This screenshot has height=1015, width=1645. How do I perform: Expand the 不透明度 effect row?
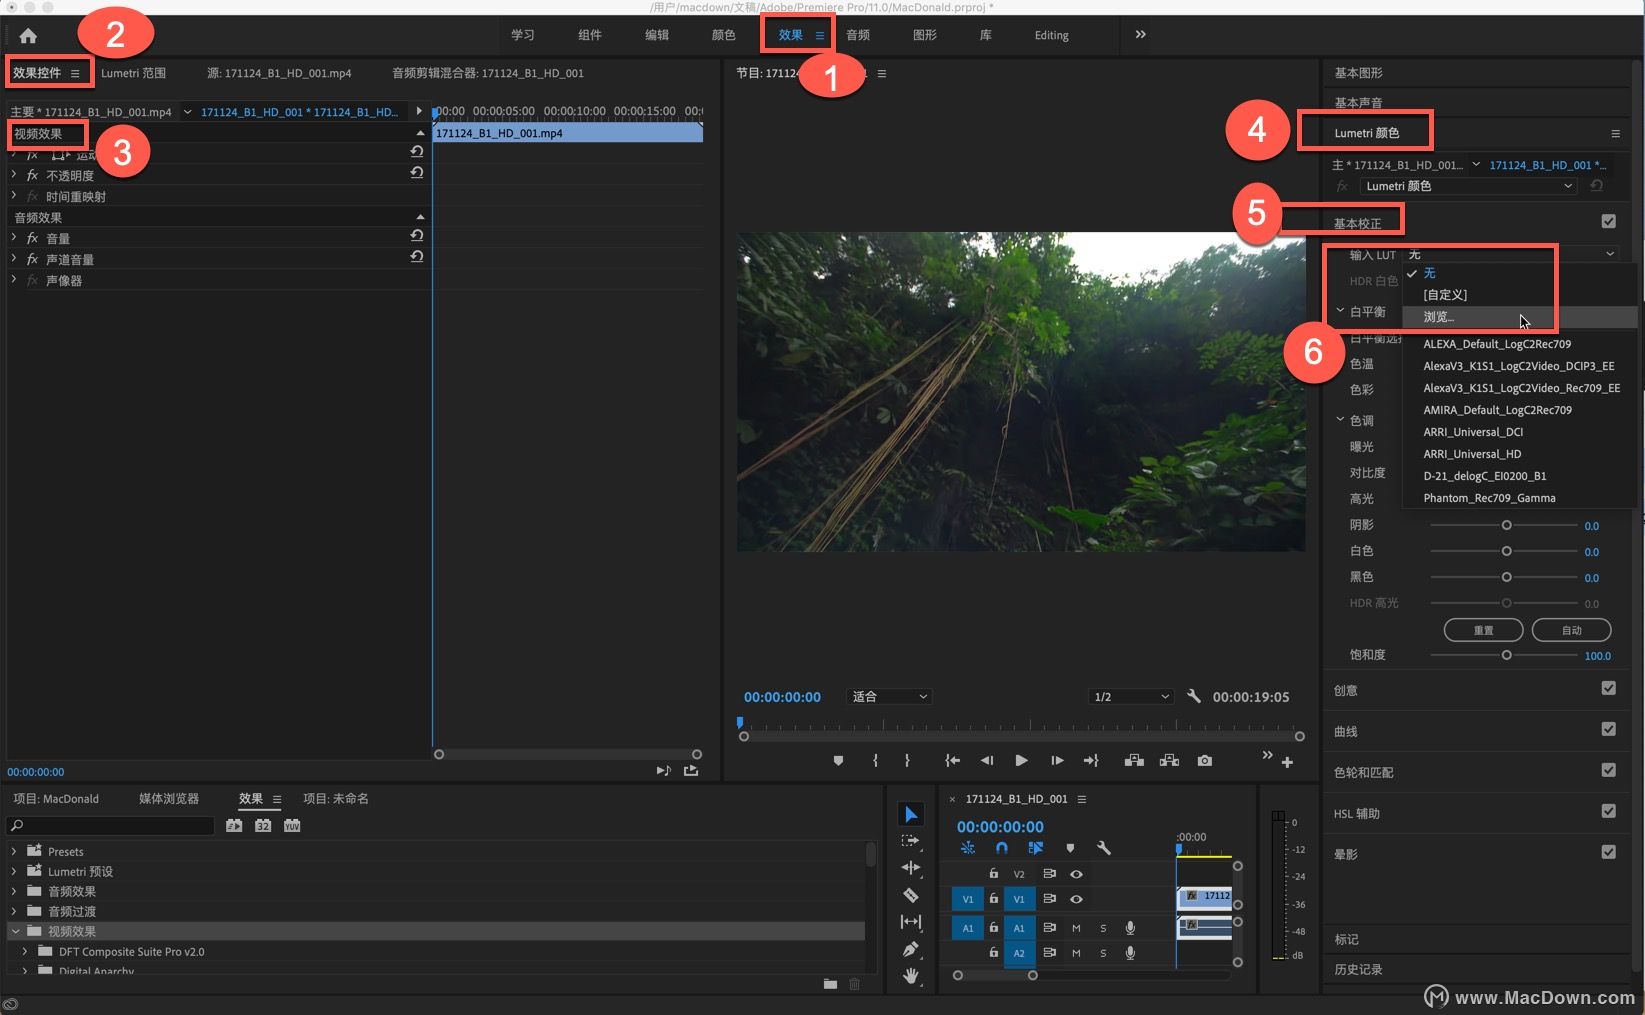click(x=14, y=174)
